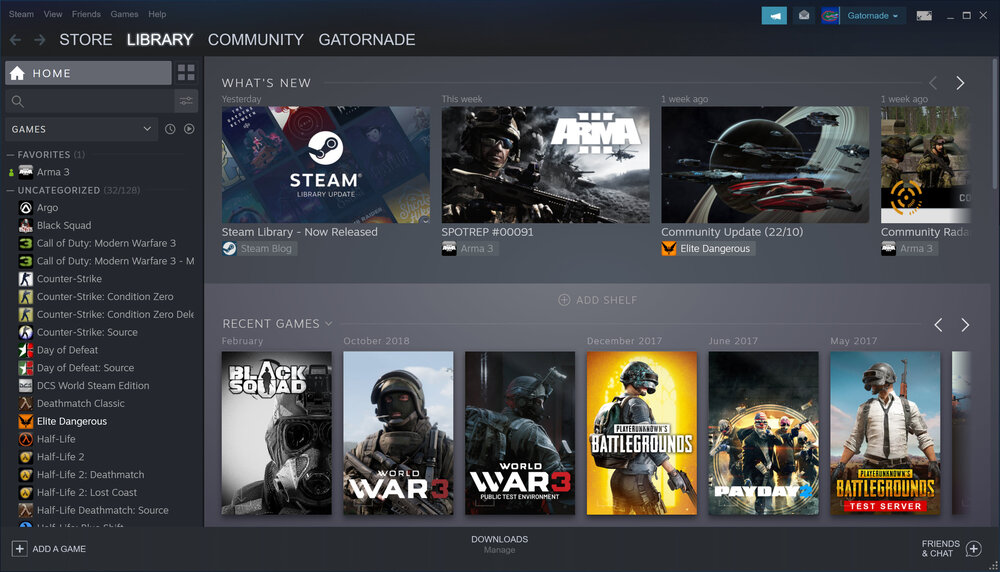Open the announcements megaphone icon
Image resolution: width=1000 pixels, height=572 pixels.
[x=774, y=16]
